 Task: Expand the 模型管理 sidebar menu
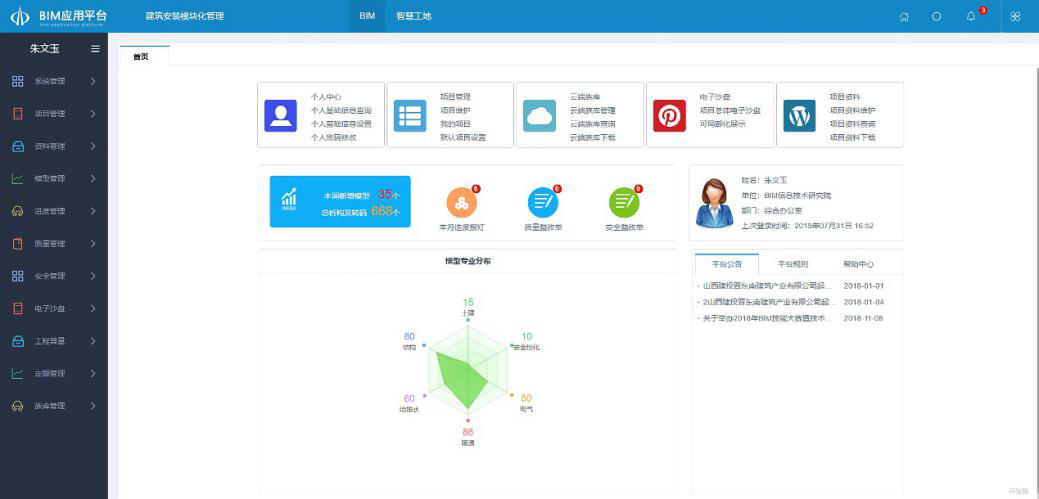[x=54, y=178]
